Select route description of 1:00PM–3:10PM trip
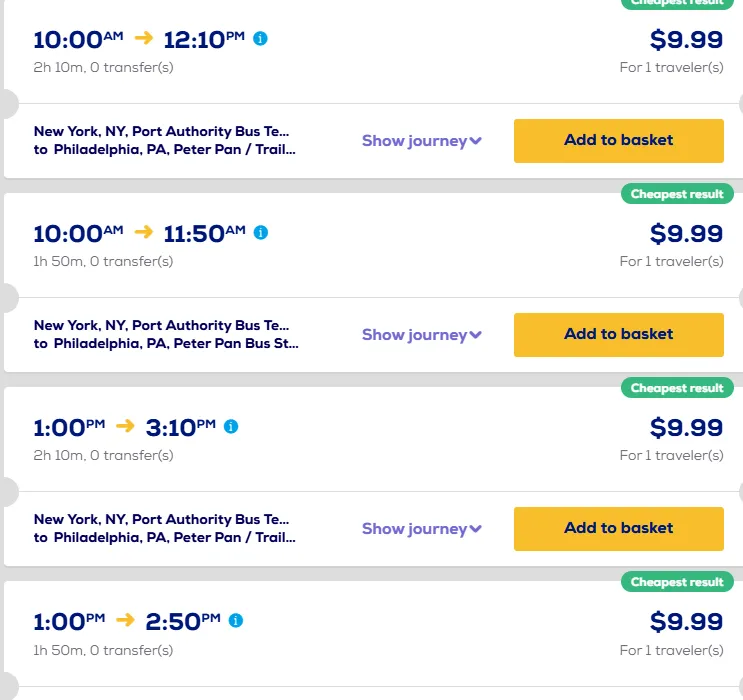The width and height of the screenshot is (743, 700). point(165,529)
